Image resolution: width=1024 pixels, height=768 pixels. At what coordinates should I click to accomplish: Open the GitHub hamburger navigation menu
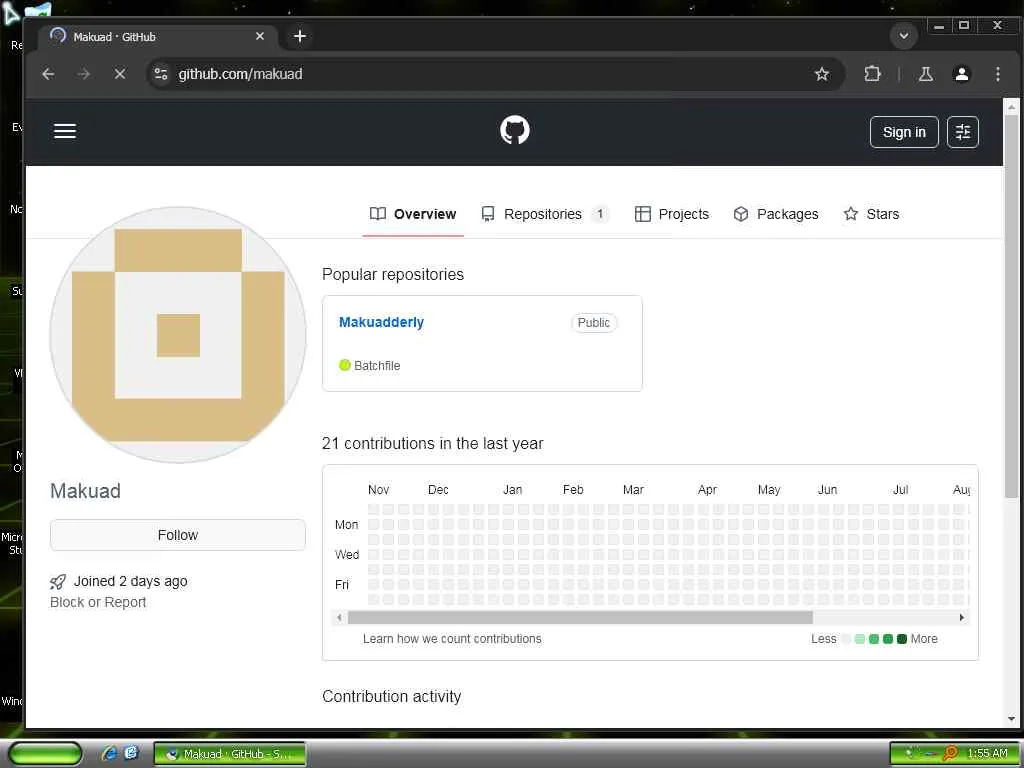point(65,131)
